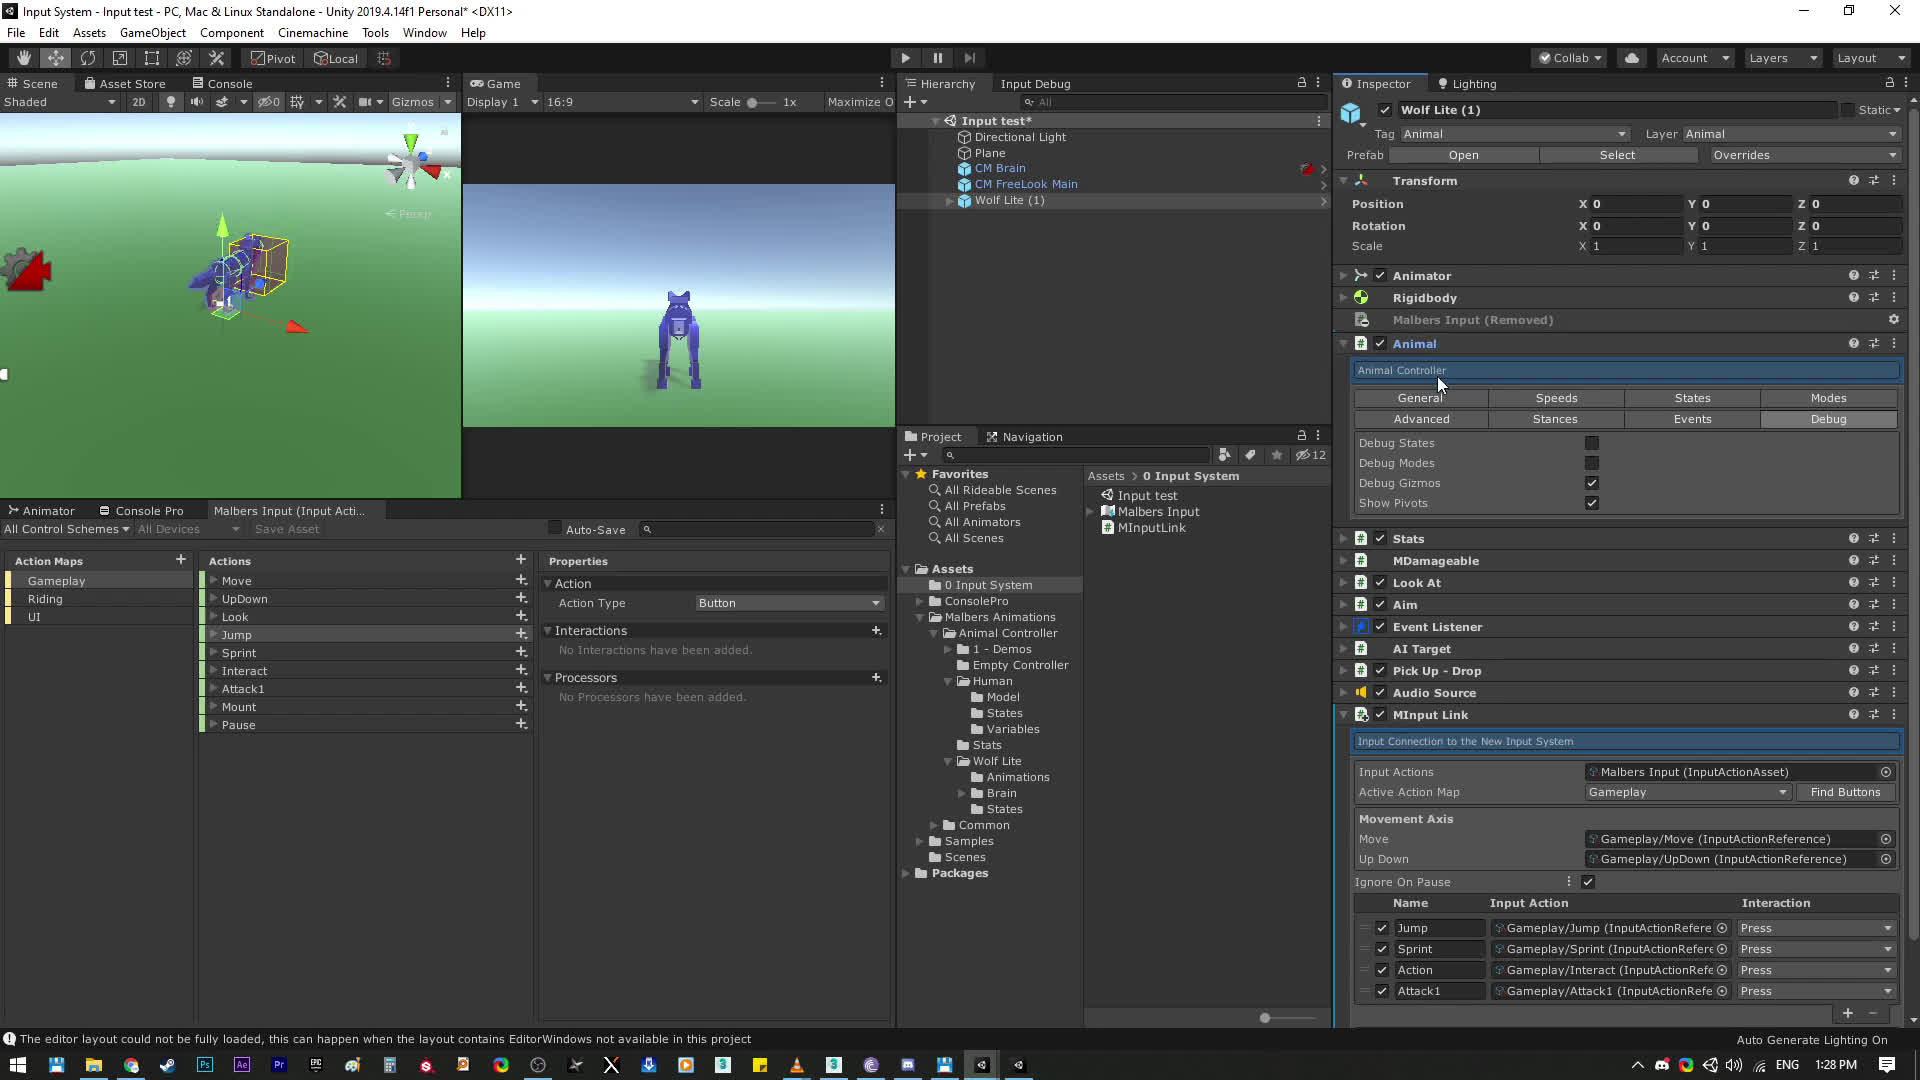
Task: Click the Find Buttons button
Action: coord(1845,792)
